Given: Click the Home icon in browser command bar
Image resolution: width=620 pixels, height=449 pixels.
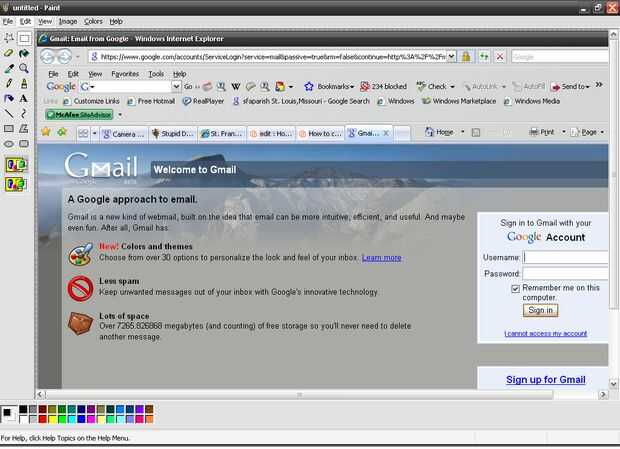Looking at the screenshot, I should click(430, 132).
